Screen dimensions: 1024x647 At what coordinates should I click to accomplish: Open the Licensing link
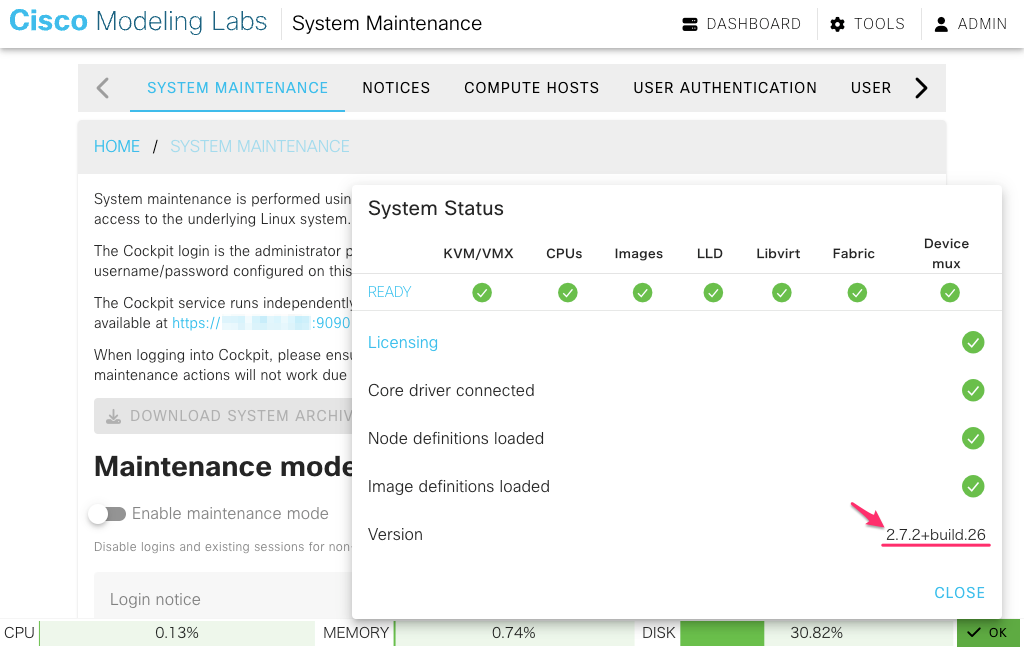point(403,343)
